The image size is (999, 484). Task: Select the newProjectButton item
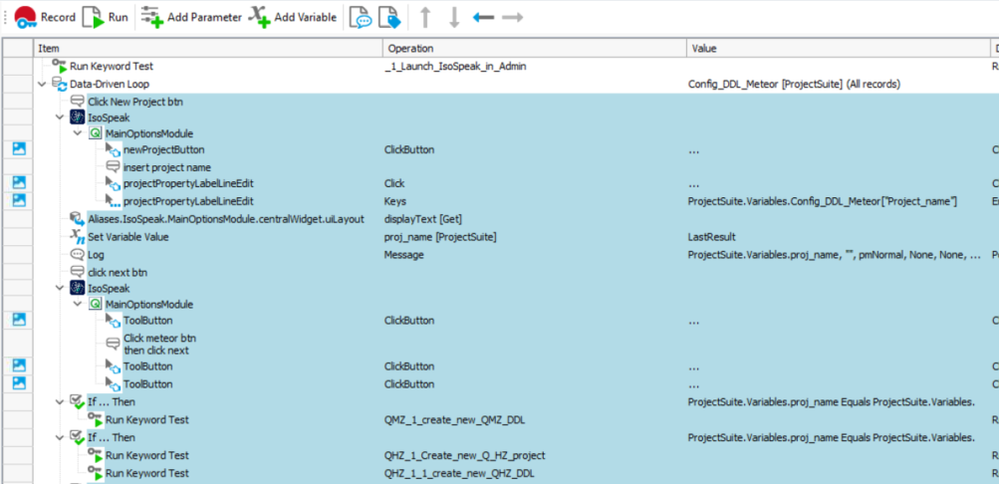click(x=164, y=150)
